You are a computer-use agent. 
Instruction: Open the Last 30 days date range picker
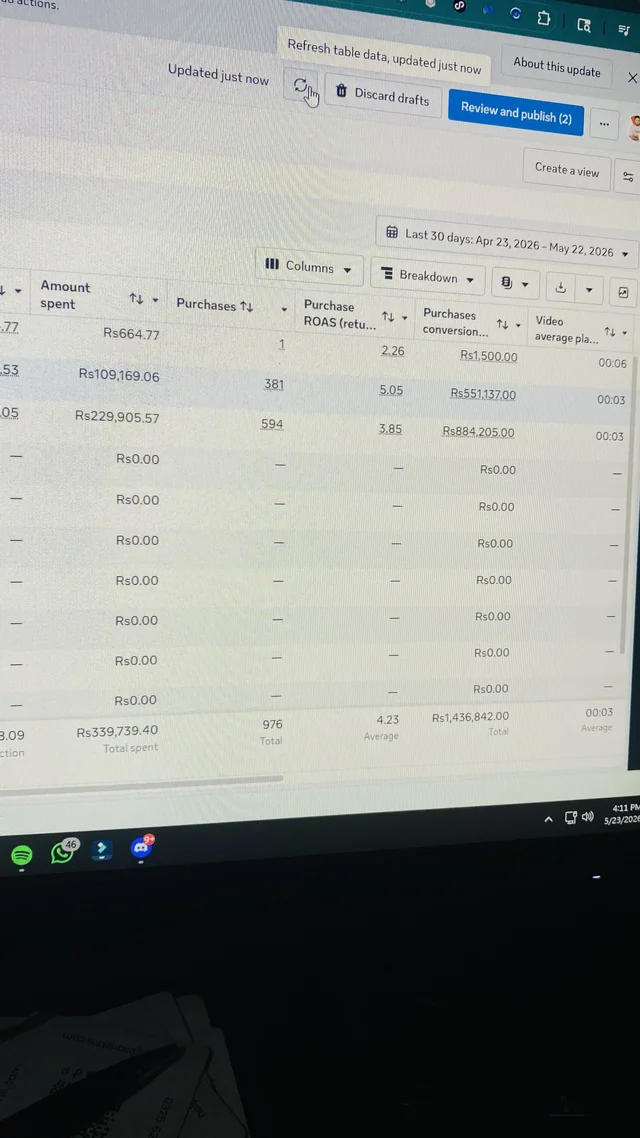(x=507, y=243)
